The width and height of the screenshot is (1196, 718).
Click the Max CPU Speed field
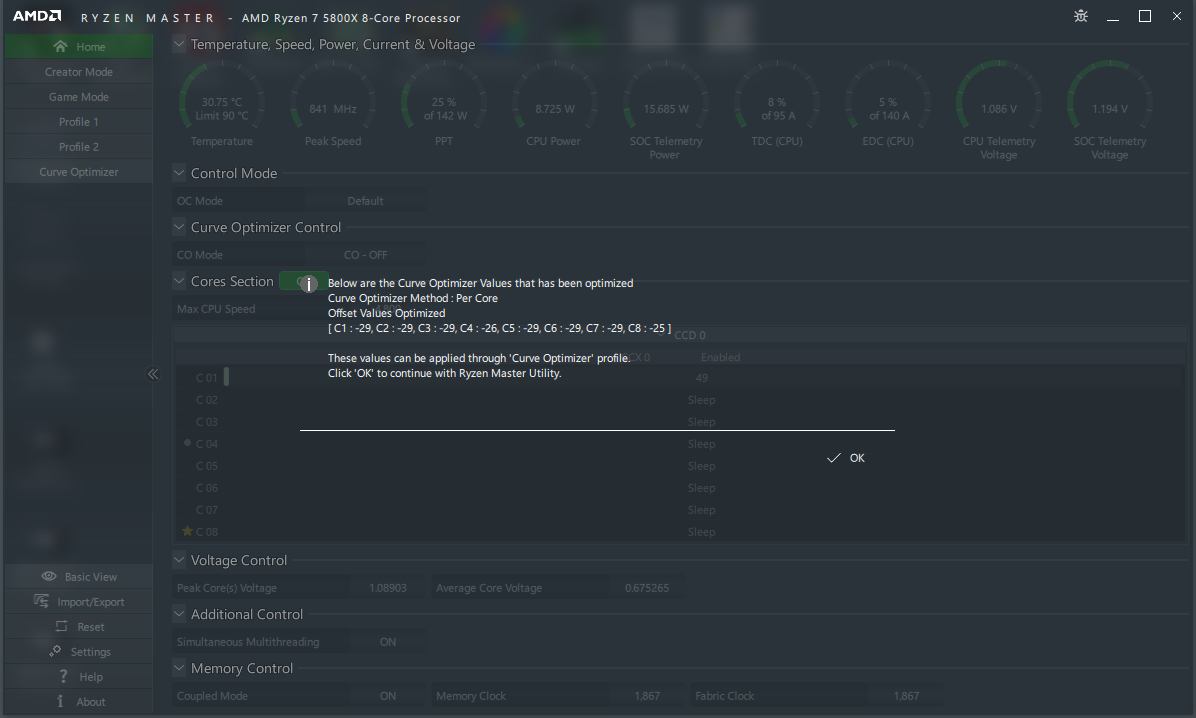pyautogui.click(x=301, y=309)
